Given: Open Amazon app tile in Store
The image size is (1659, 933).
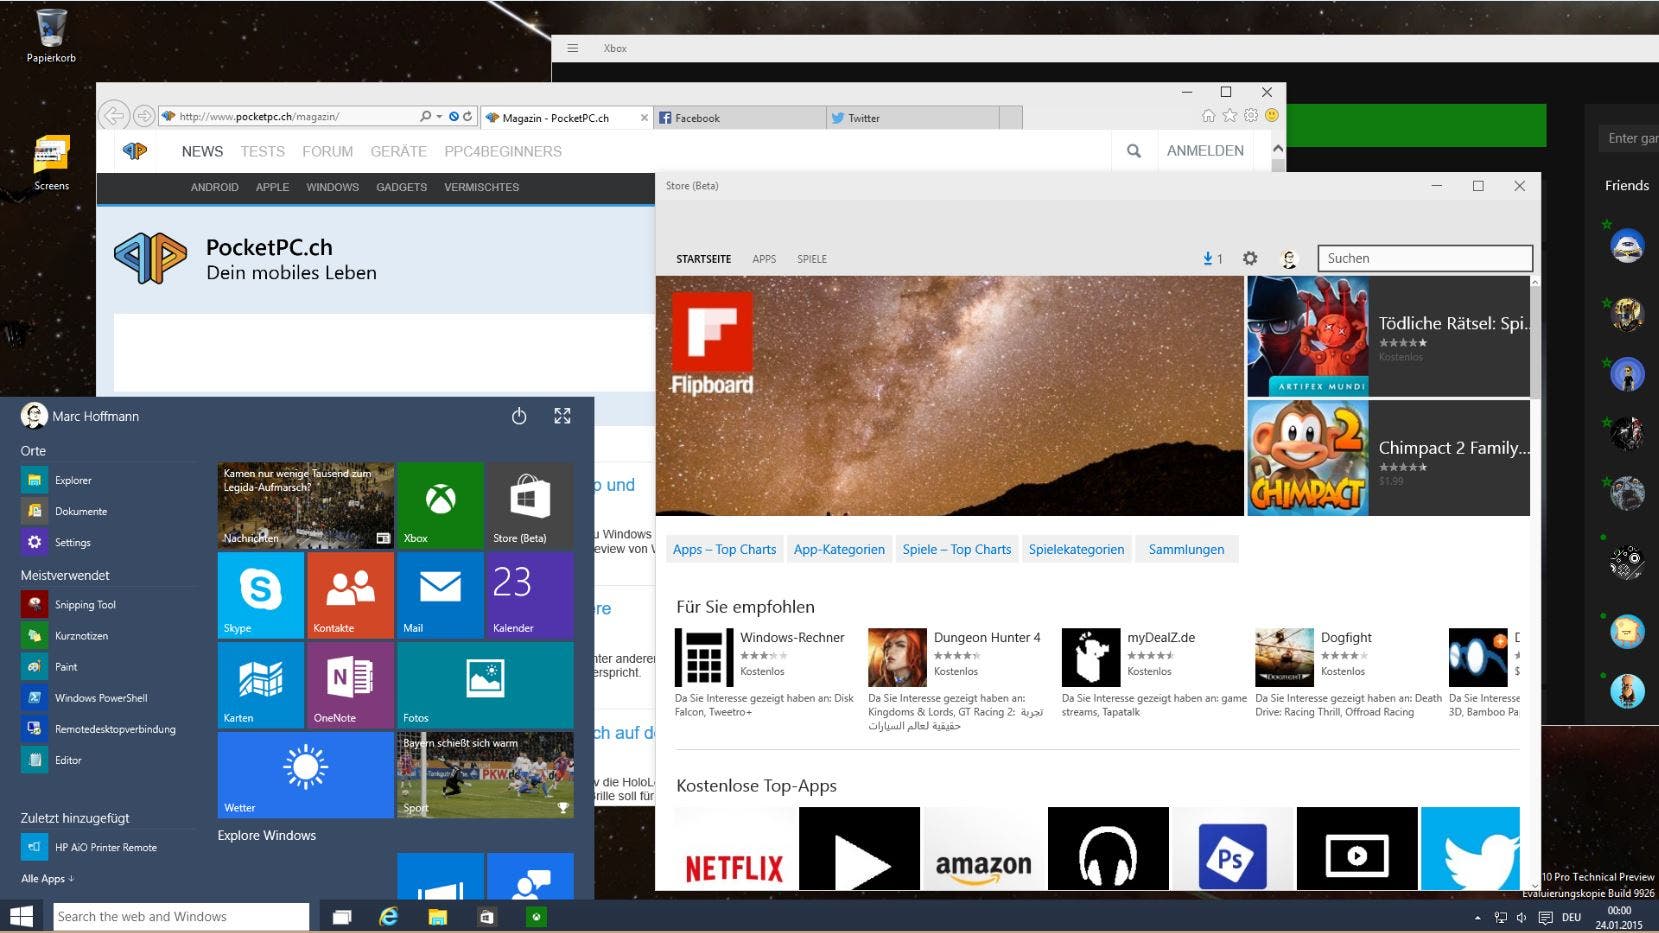Looking at the screenshot, I should (x=983, y=848).
